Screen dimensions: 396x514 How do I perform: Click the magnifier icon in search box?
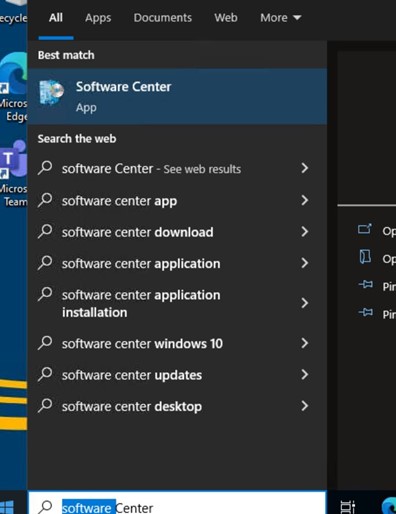click(45, 507)
